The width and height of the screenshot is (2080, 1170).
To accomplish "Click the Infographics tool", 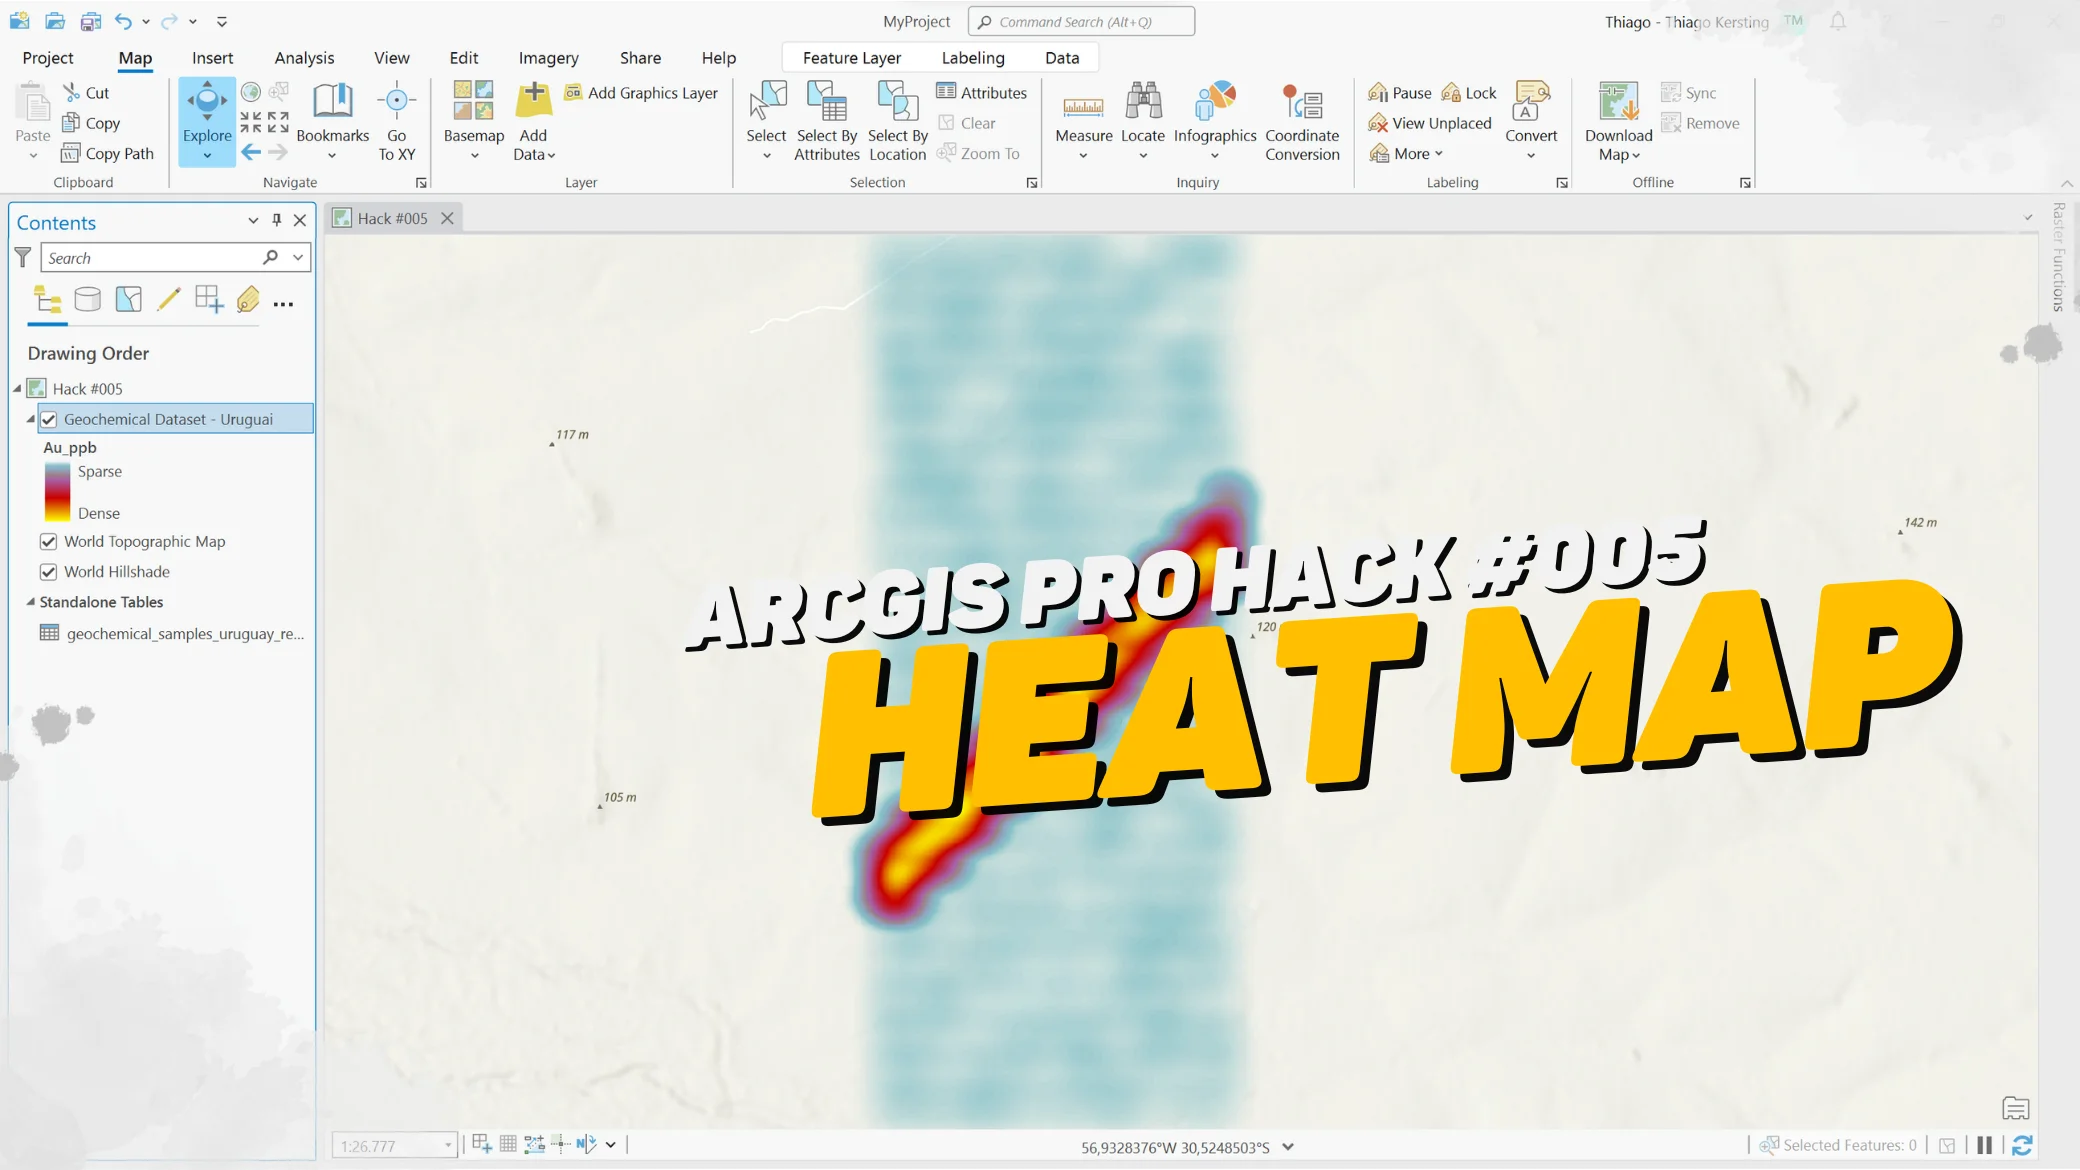I will pyautogui.click(x=1215, y=120).
